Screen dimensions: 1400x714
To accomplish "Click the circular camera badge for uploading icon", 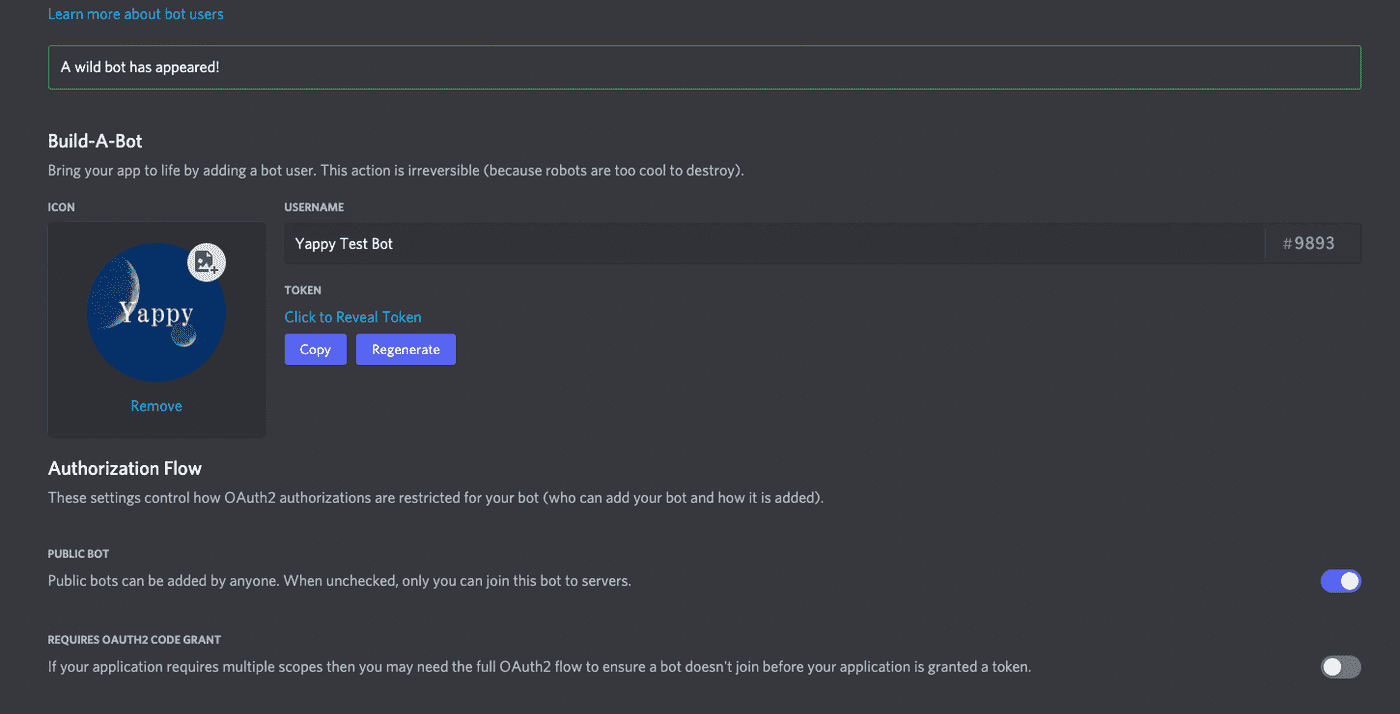I will [206, 261].
